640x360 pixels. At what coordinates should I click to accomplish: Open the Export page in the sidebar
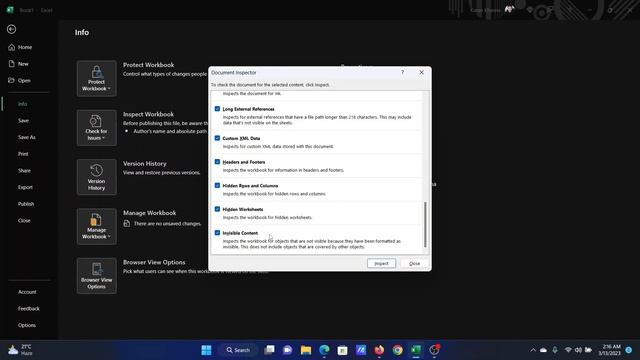[25, 187]
